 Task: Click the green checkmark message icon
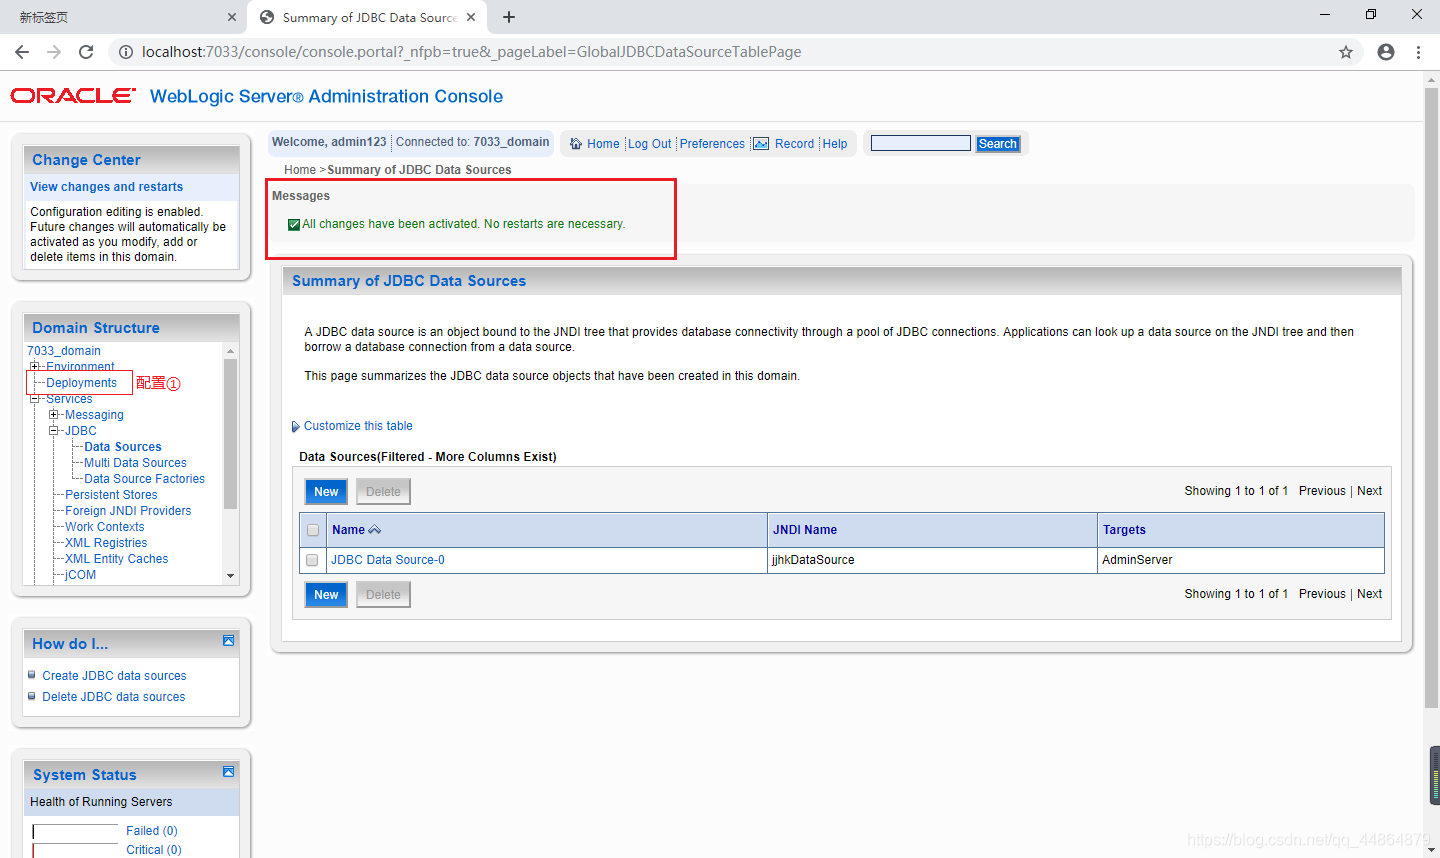294,225
